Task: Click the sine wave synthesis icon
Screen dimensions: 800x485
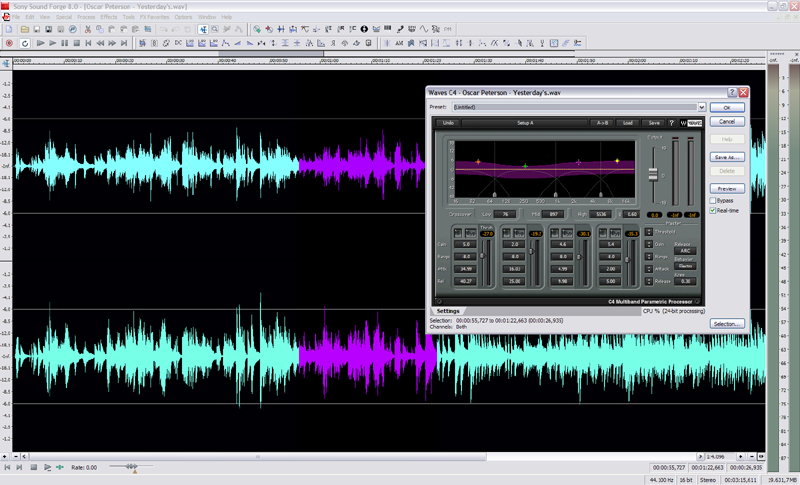Action: pyautogui.click(x=423, y=30)
